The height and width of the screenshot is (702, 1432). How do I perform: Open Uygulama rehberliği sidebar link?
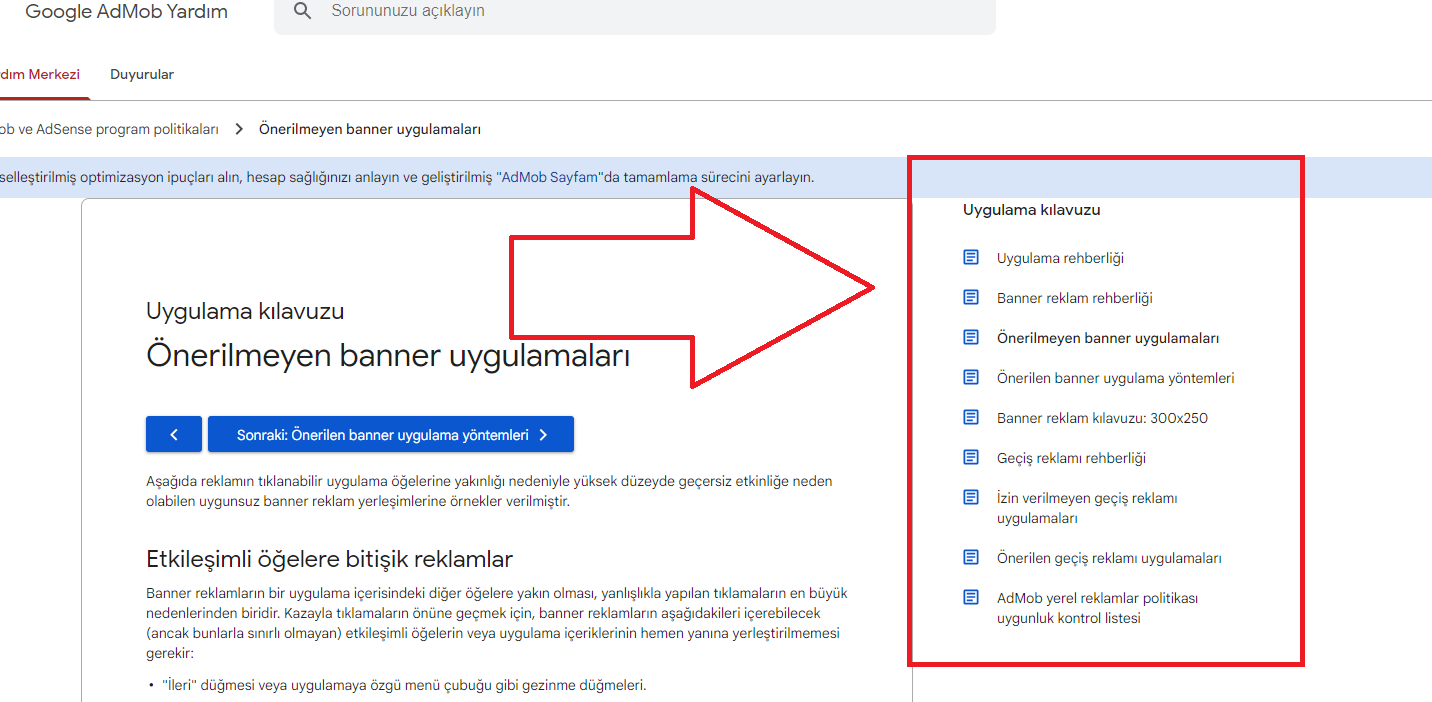1060,258
